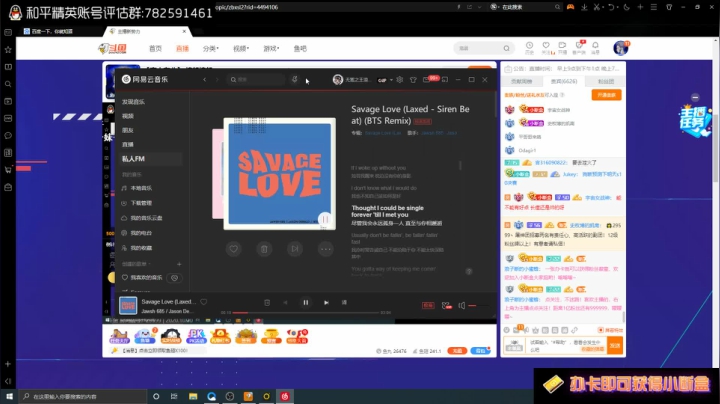Mute the volume speaker icon
Viewport: 720px width, 404px height.
point(462,305)
